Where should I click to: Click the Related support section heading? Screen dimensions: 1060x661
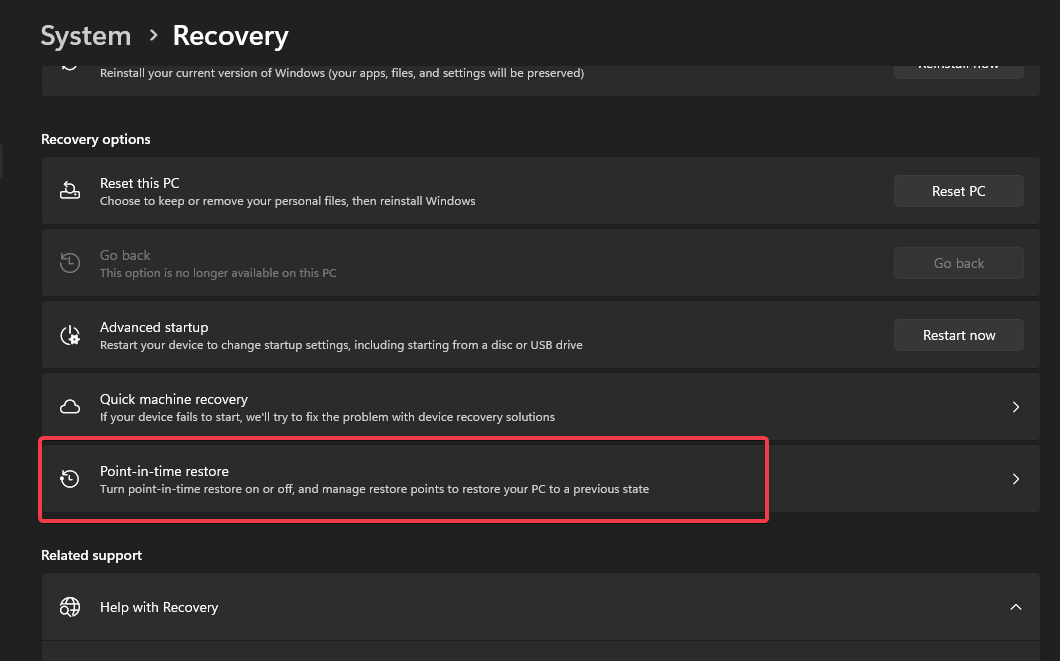91,555
